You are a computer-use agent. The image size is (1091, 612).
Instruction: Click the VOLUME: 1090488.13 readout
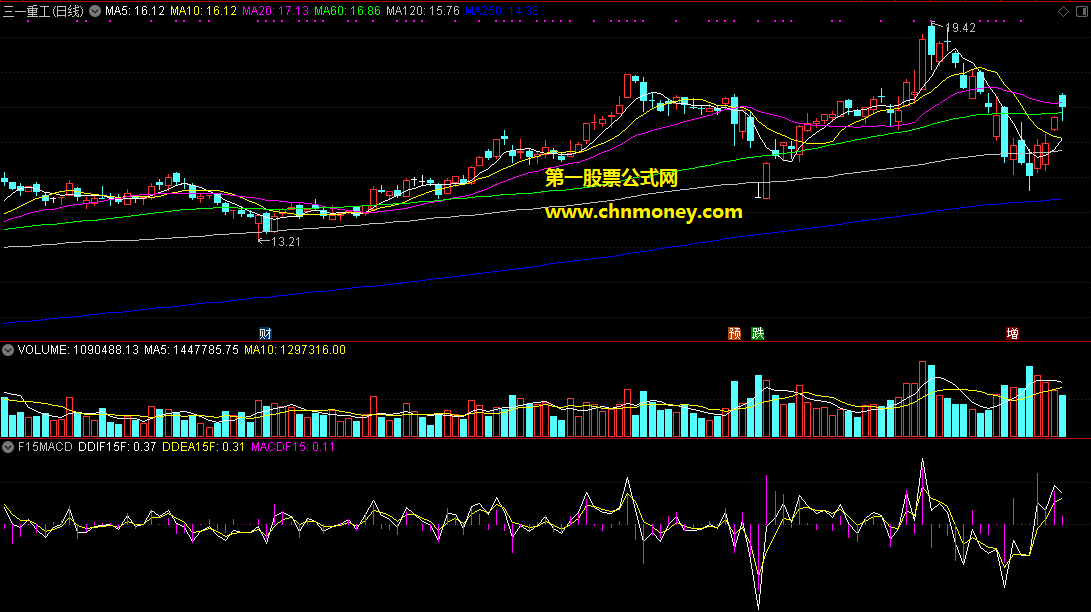point(78,350)
